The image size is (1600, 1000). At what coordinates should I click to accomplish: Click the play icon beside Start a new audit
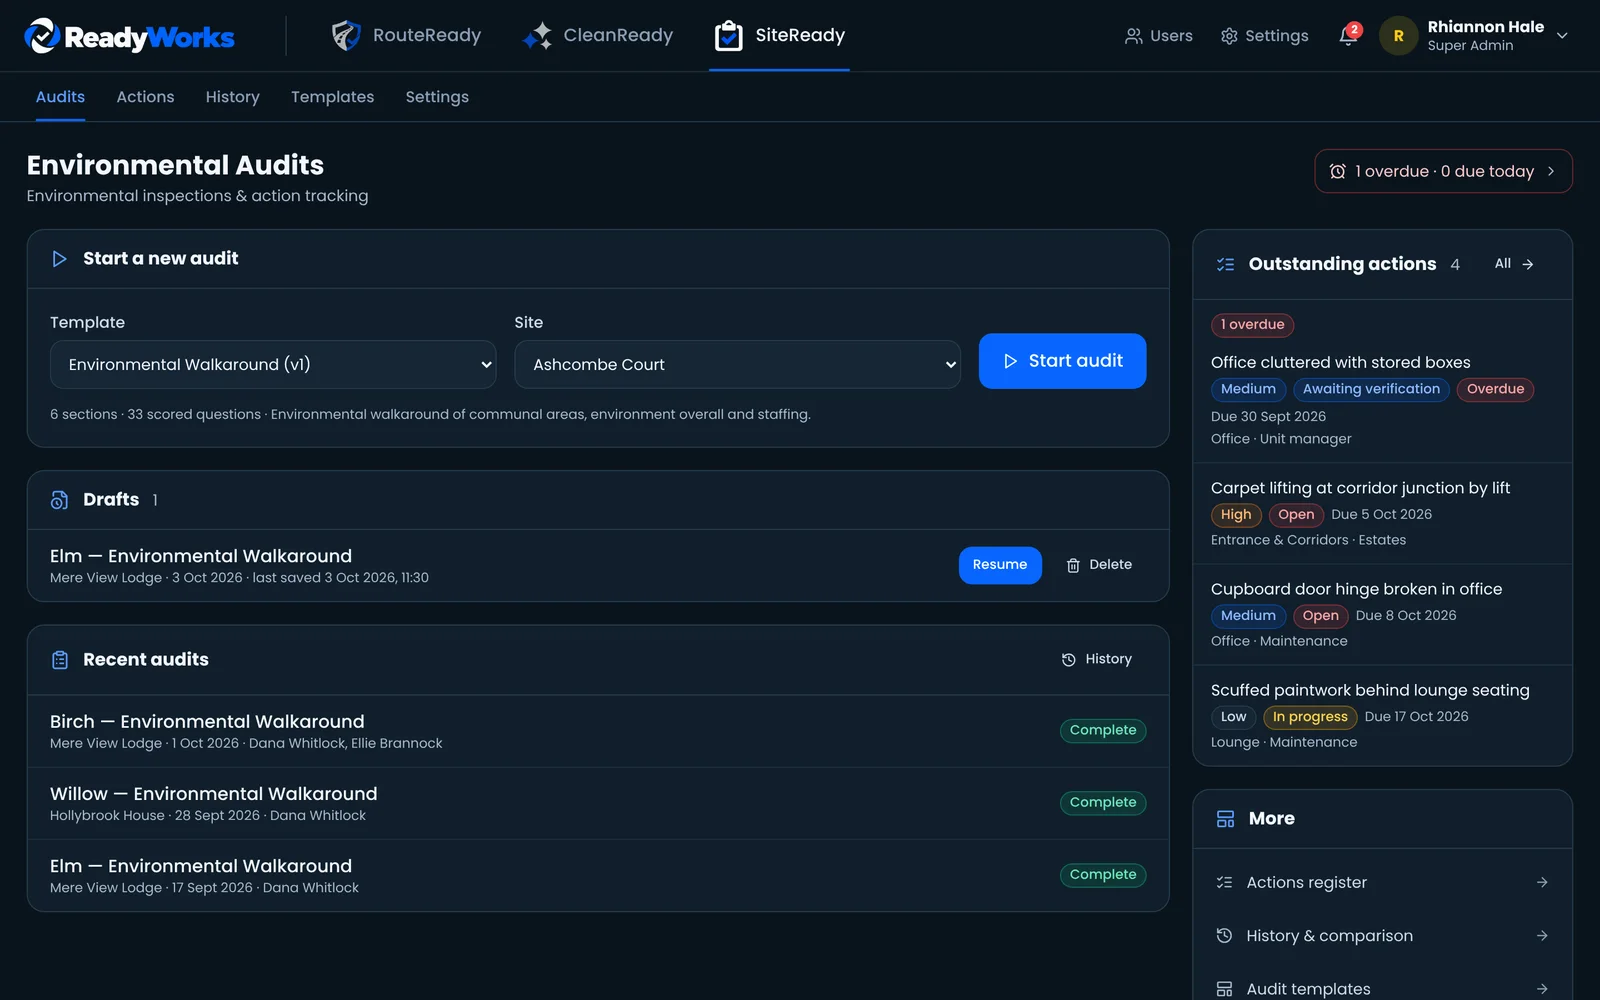pyautogui.click(x=60, y=259)
